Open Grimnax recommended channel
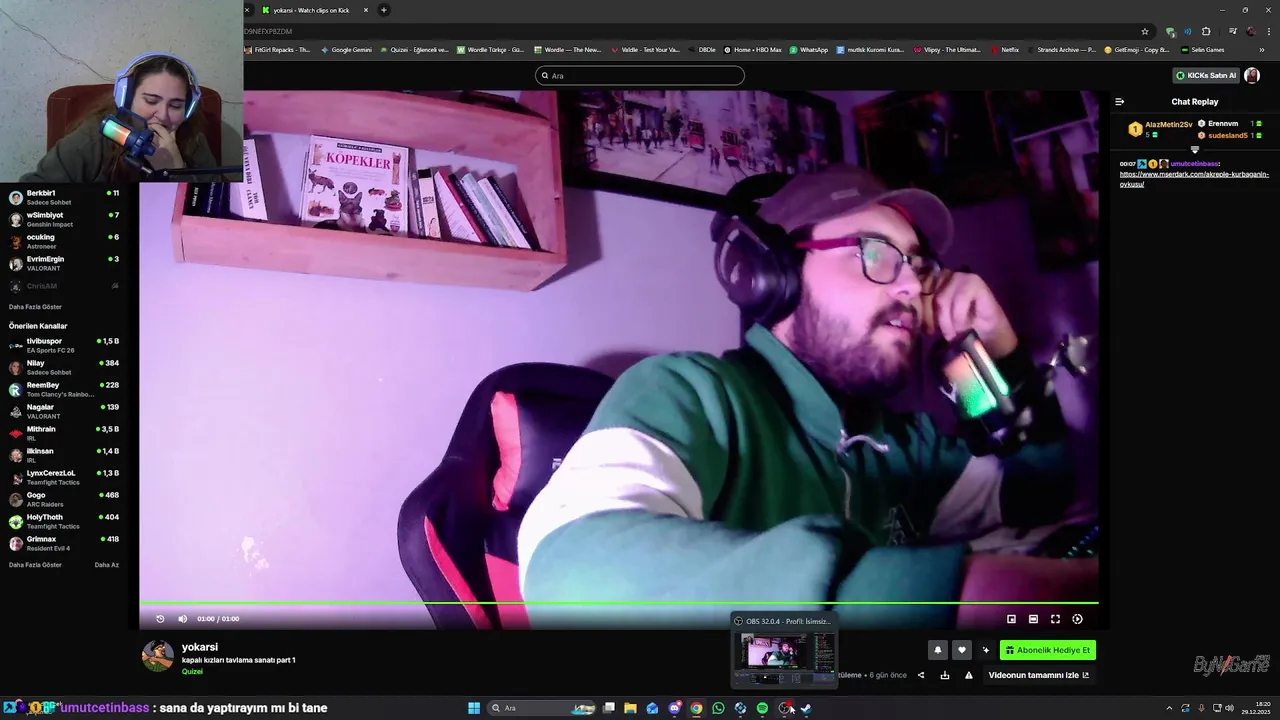 (x=64, y=543)
